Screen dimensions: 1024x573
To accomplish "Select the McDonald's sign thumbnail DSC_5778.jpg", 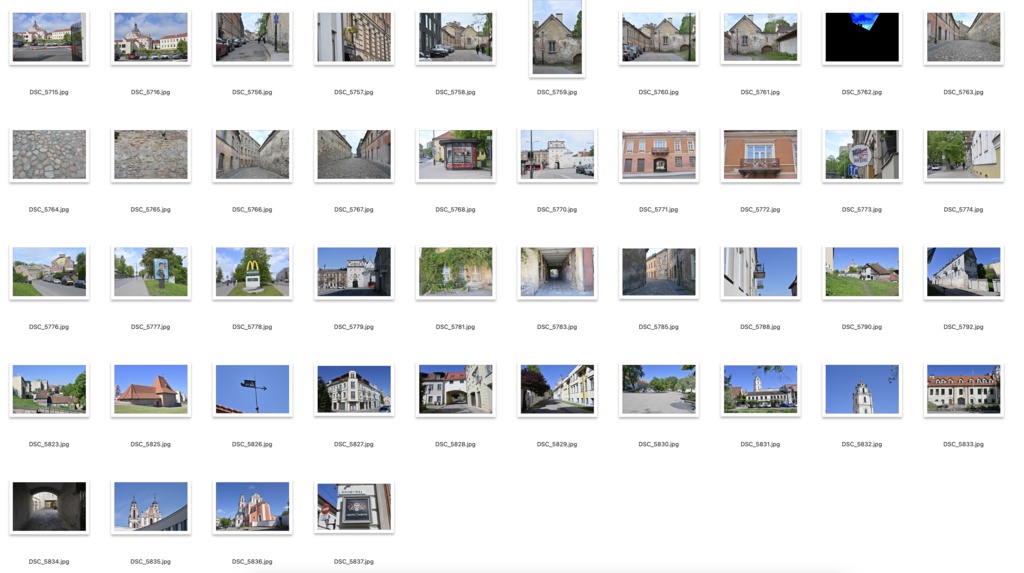I will 252,272.
